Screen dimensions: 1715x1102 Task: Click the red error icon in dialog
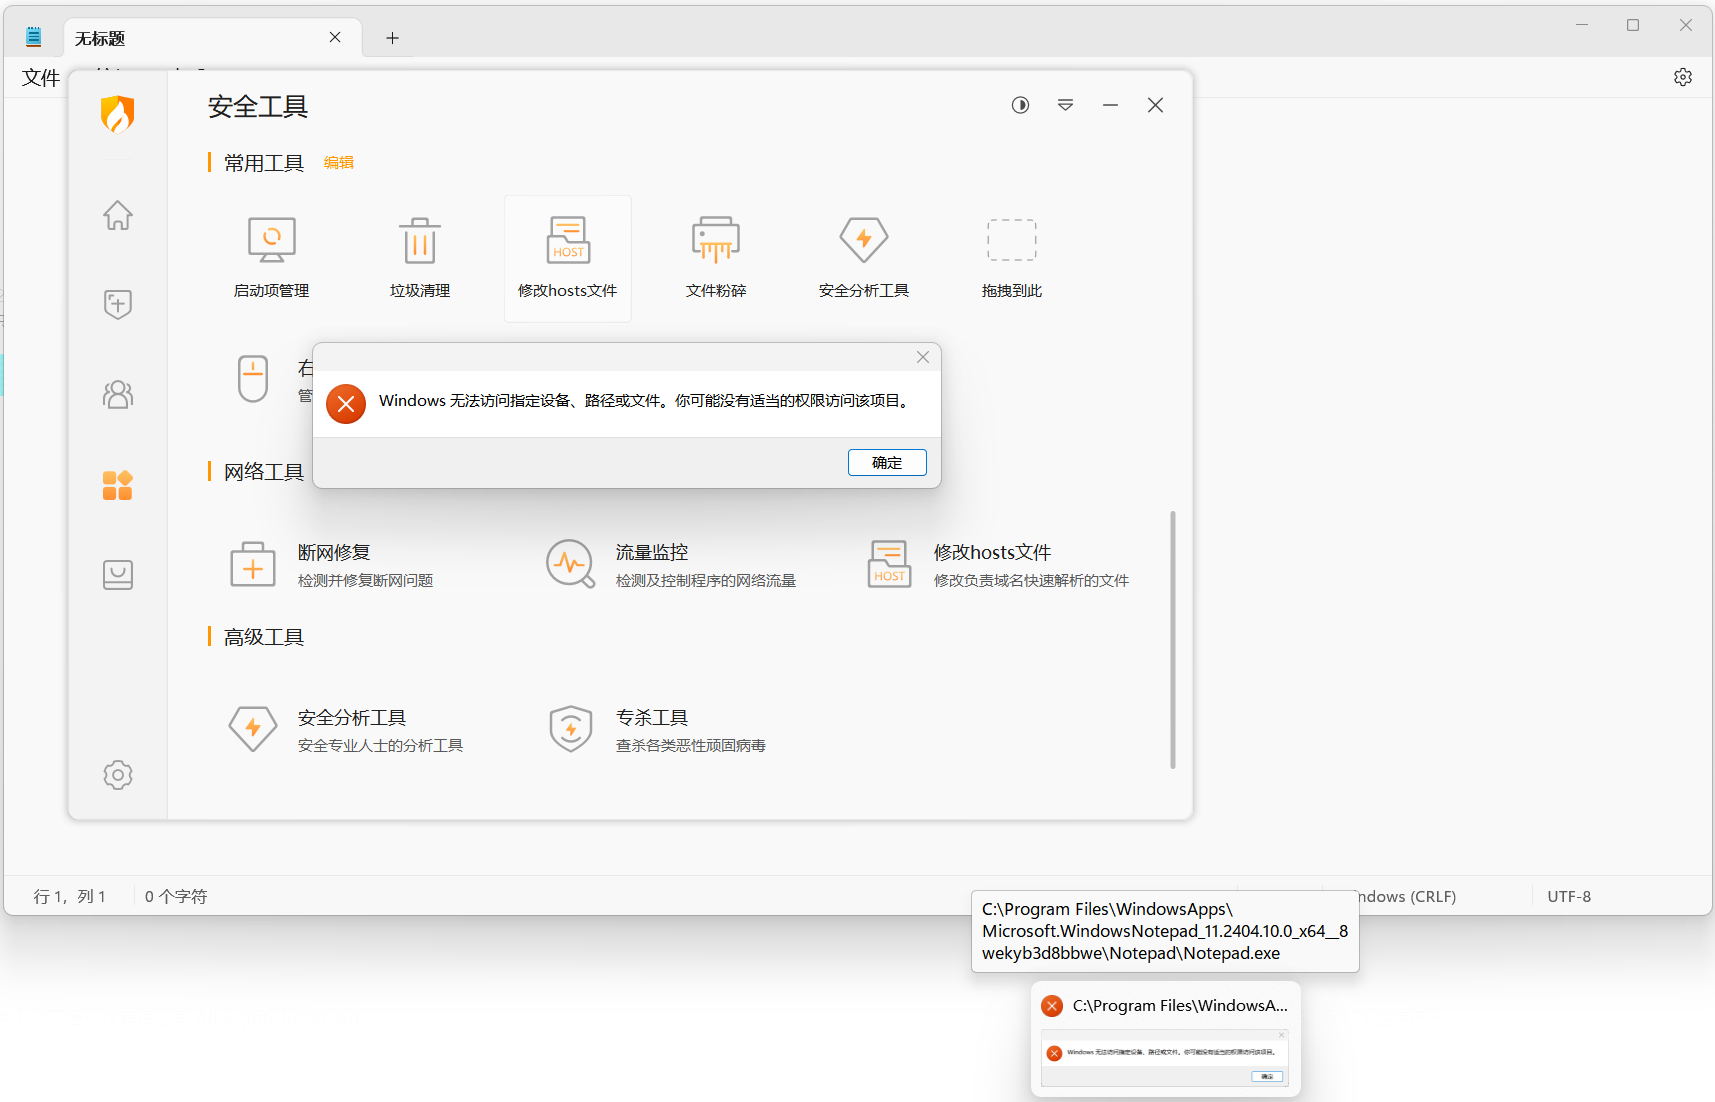coord(346,404)
